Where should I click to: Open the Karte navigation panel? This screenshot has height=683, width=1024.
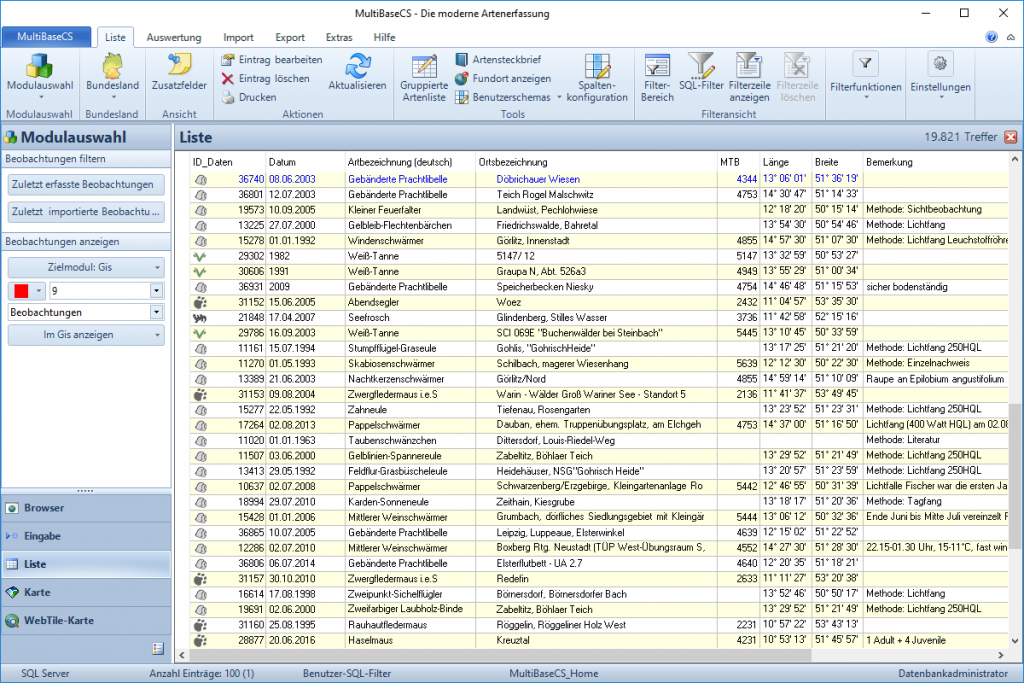click(x=38, y=592)
